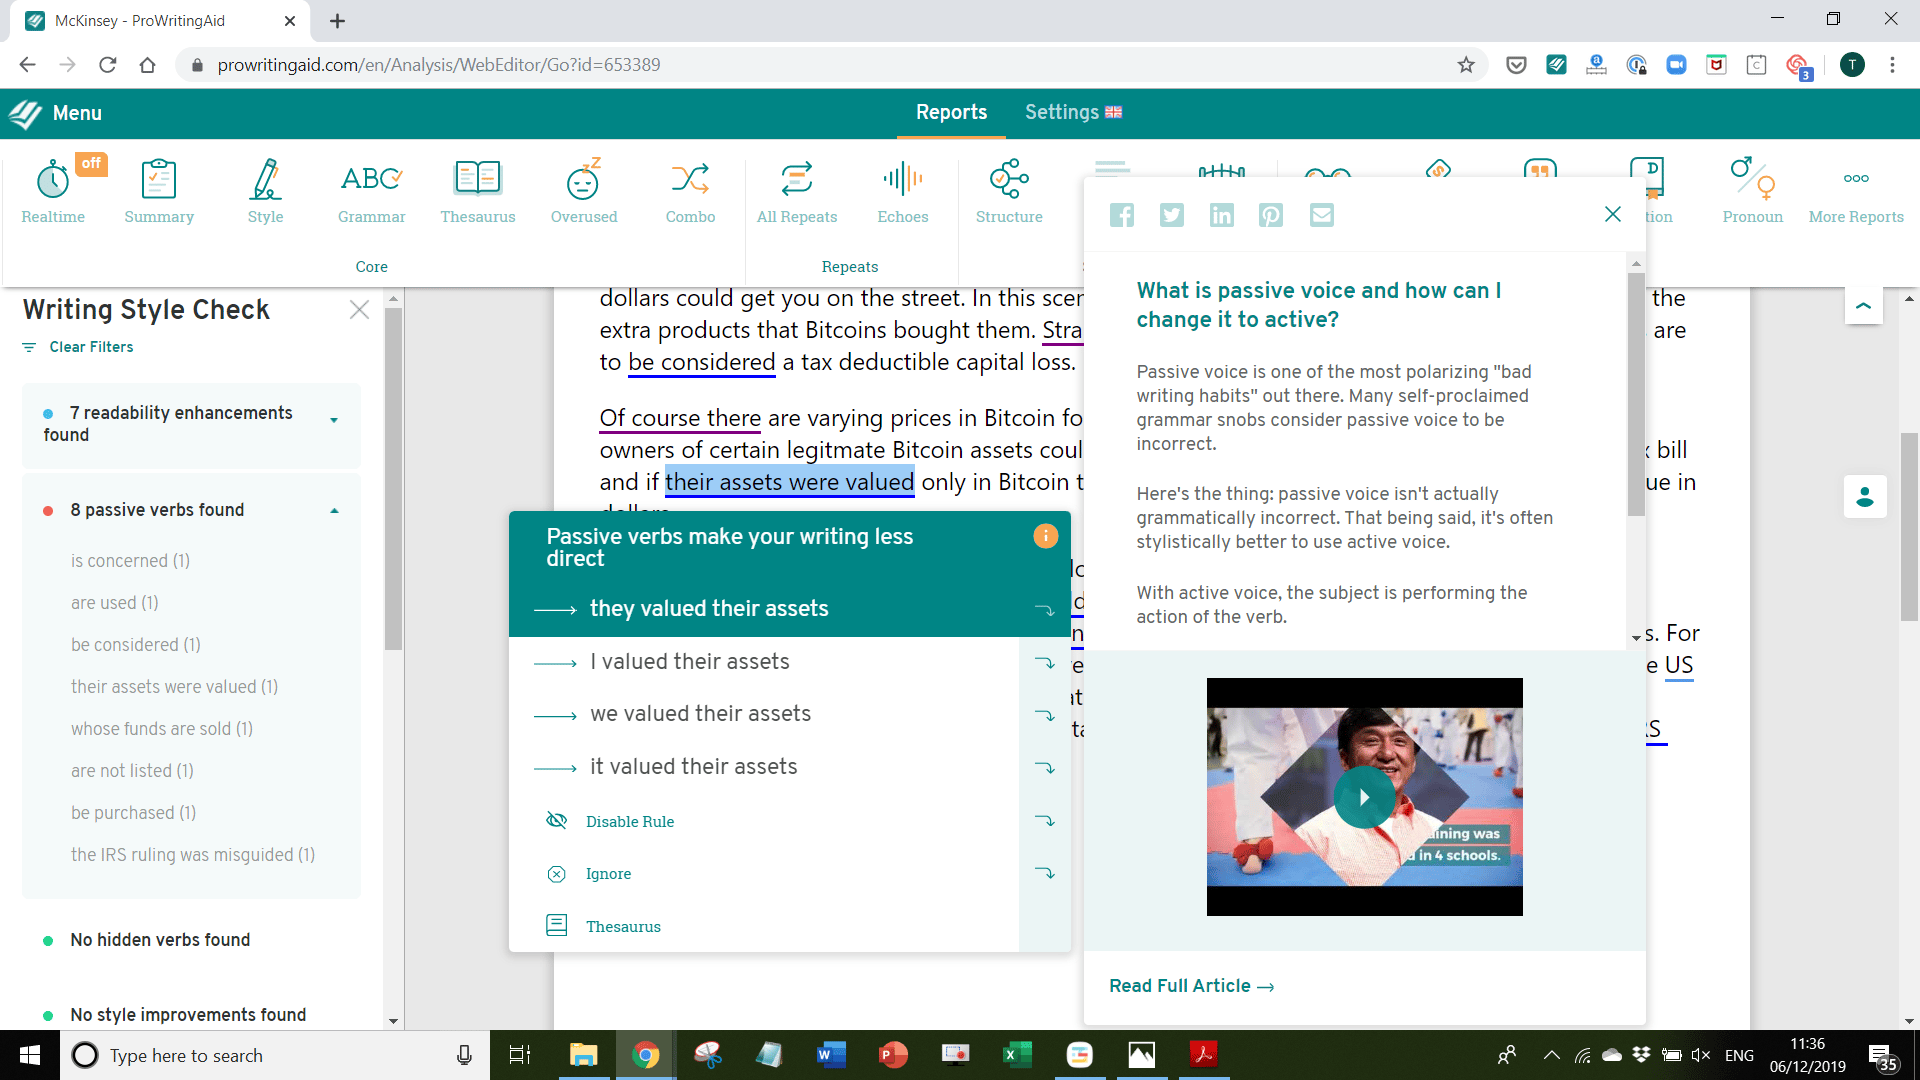This screenshot has height=1080, width=1920.
Task: Share the article on Twitter
Action: (x=1171, y=214)
